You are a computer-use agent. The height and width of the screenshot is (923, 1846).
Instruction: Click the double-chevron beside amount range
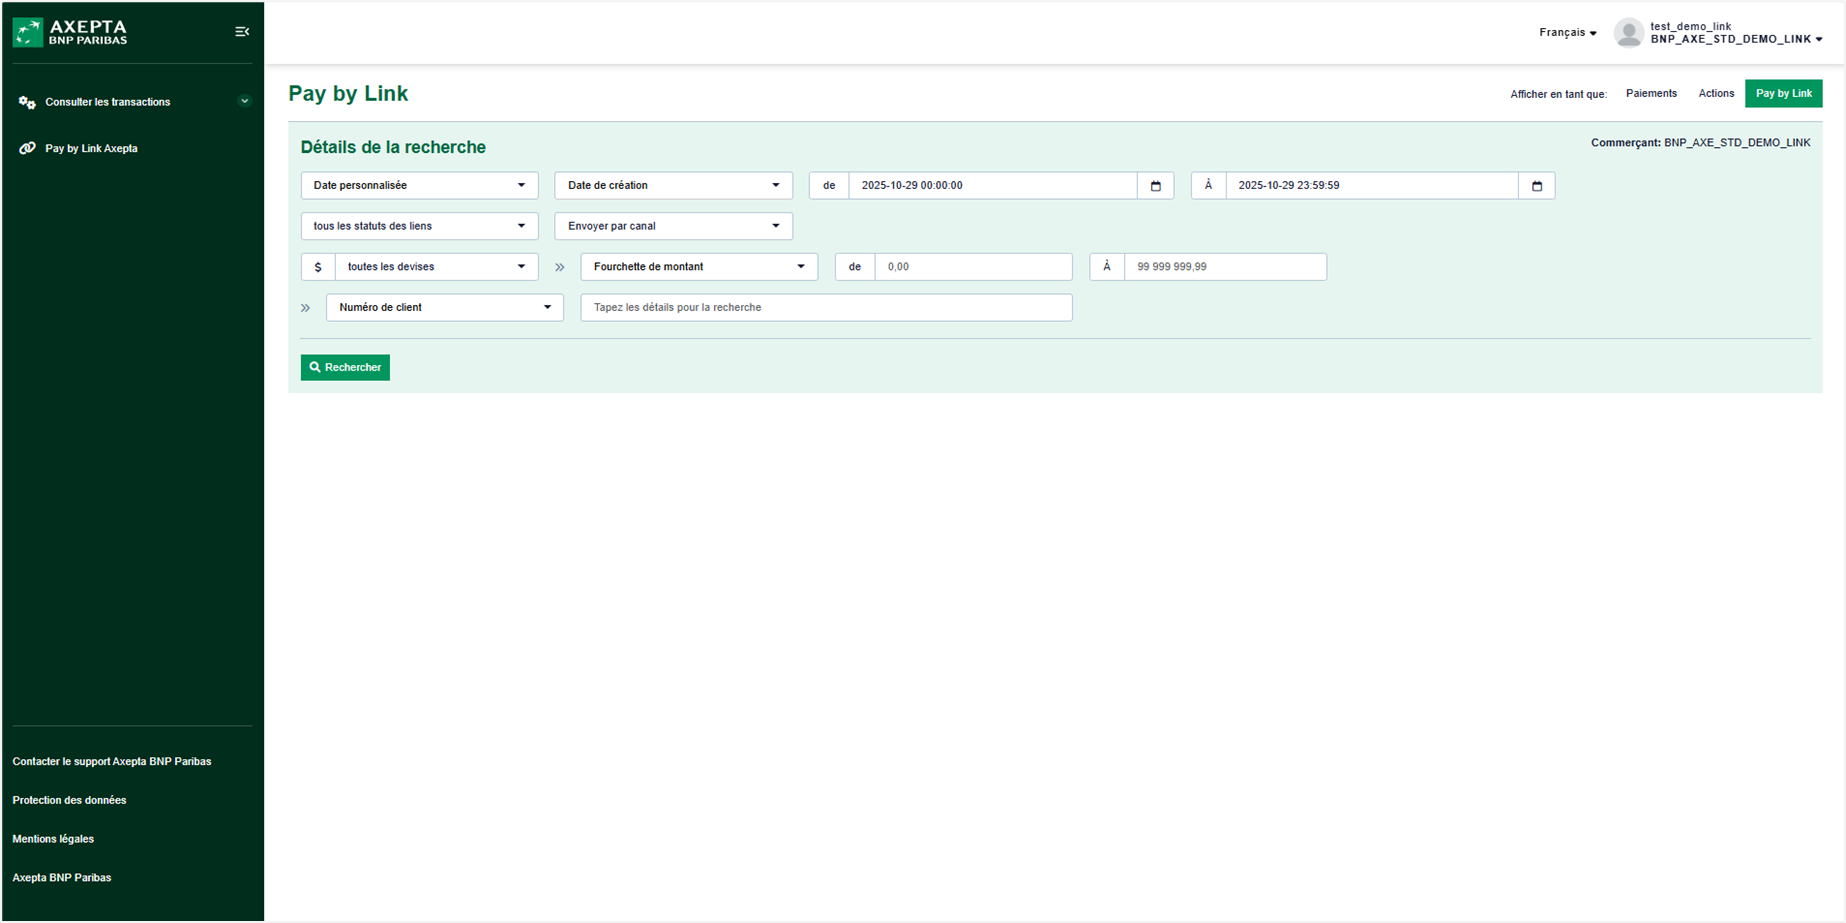coord(560,267)
